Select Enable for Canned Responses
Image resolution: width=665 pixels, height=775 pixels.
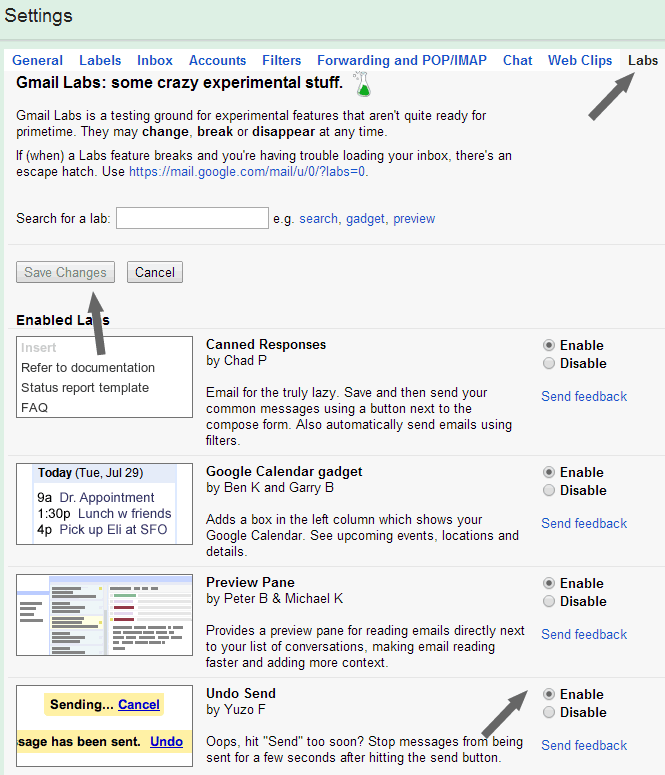[549, 345]
